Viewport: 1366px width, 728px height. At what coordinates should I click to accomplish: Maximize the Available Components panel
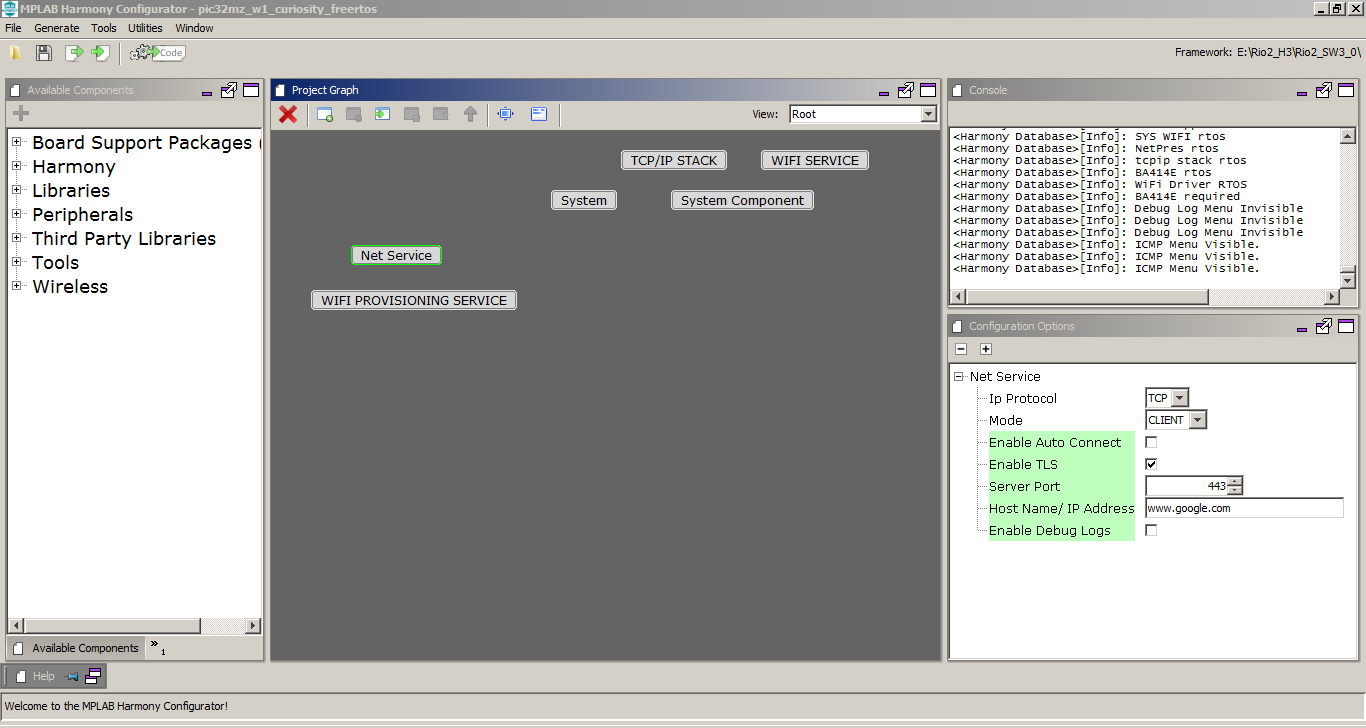click(x=251, y=90)
